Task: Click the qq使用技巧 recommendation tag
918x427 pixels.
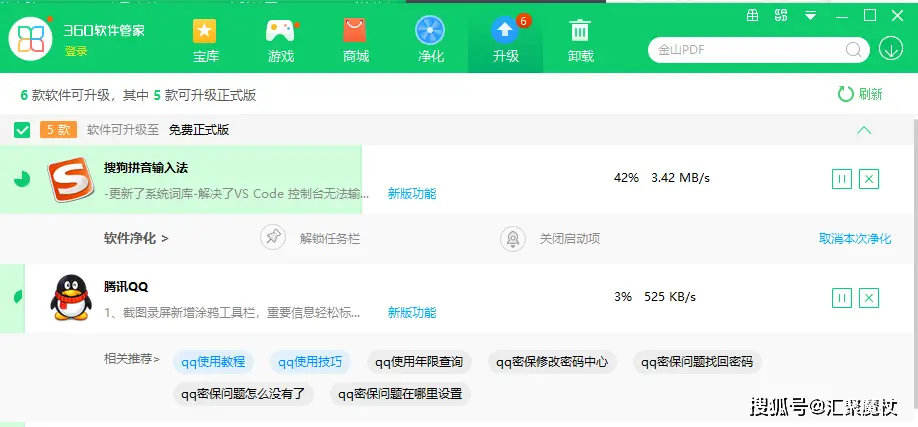Action: tap(310, 362)
